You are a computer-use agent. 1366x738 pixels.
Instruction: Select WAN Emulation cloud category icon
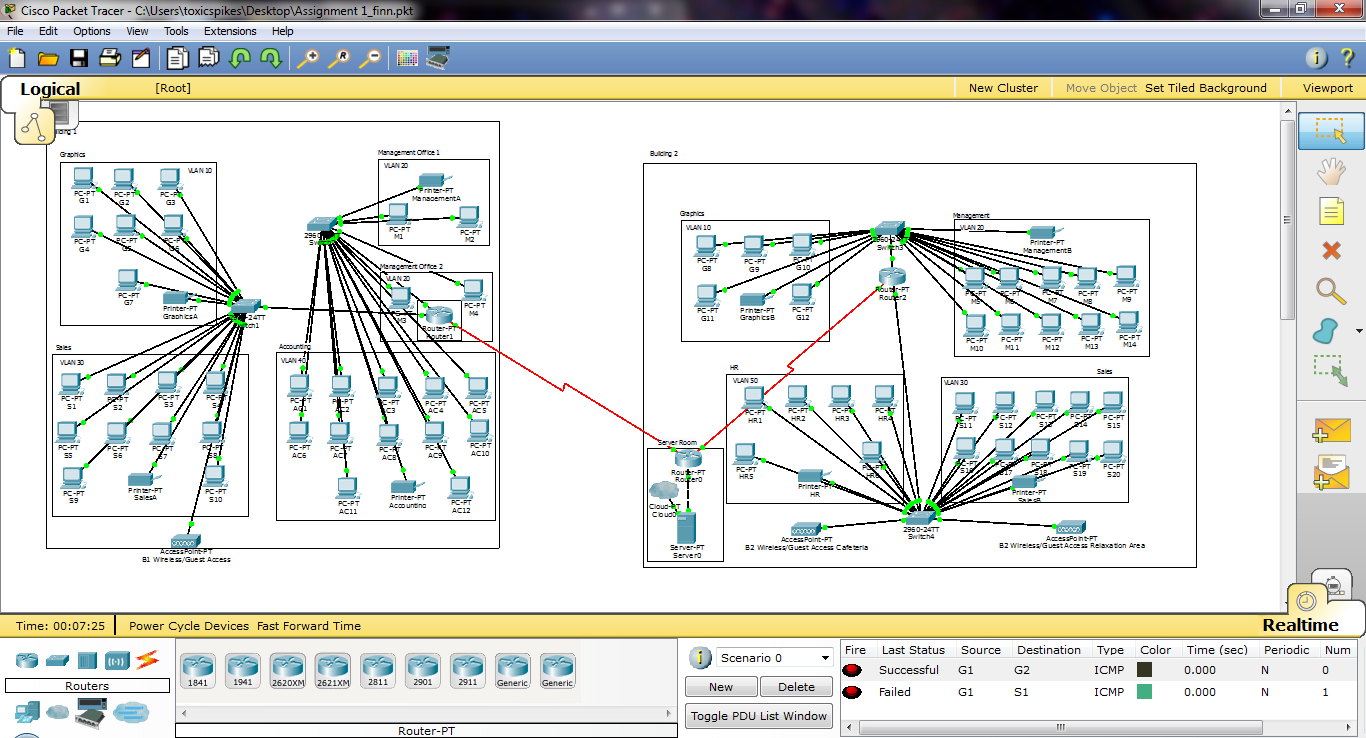58,712
